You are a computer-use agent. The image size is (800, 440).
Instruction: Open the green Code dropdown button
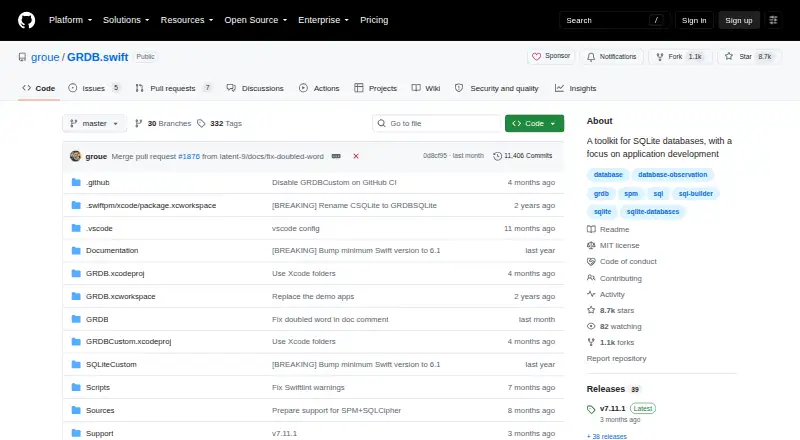point(534,124)
